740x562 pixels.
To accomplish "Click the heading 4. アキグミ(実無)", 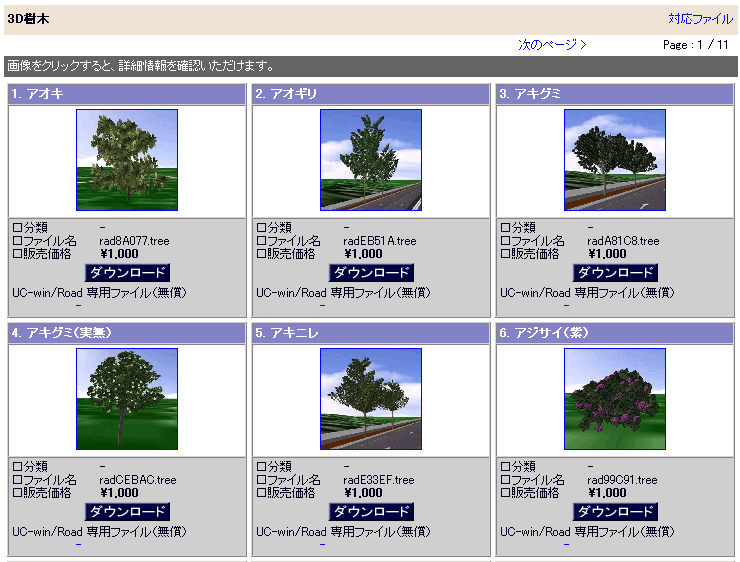I will click(x=61, y=333).
